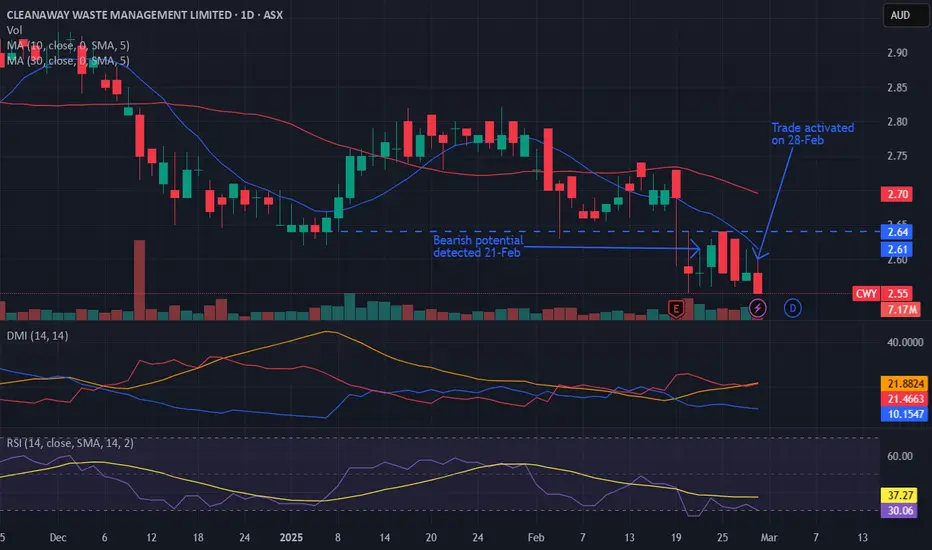Click the dividend 'D' marker icon
The height and width of the screenshot is (550, 932).
[792, 308]
